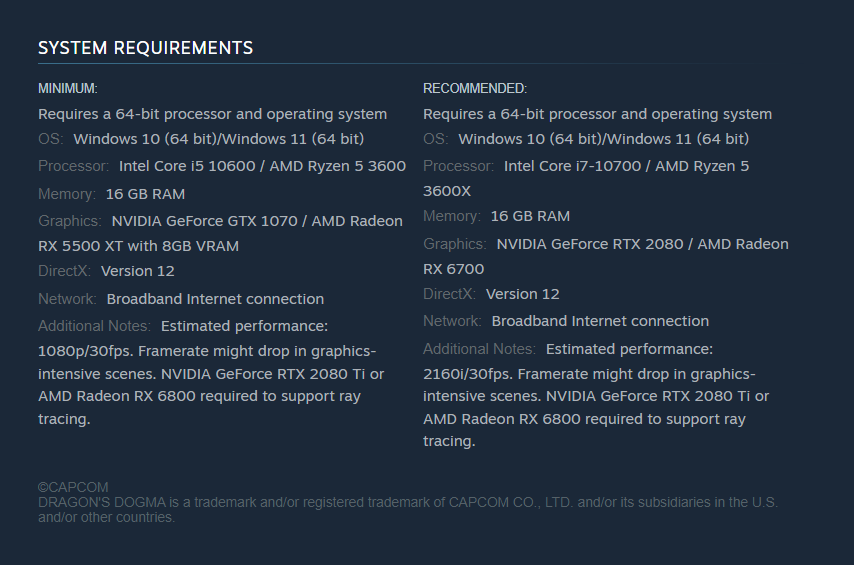The image size is (854, 565).
Task: Click minimum processor text 'Intel Core i5 10600'
Action: point(187,166)
